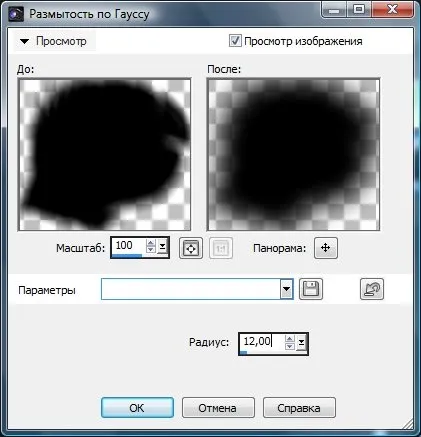Click the 1:1 zoom icon
This screenshot has height=437, width=421.
click(x=221, y=248)
